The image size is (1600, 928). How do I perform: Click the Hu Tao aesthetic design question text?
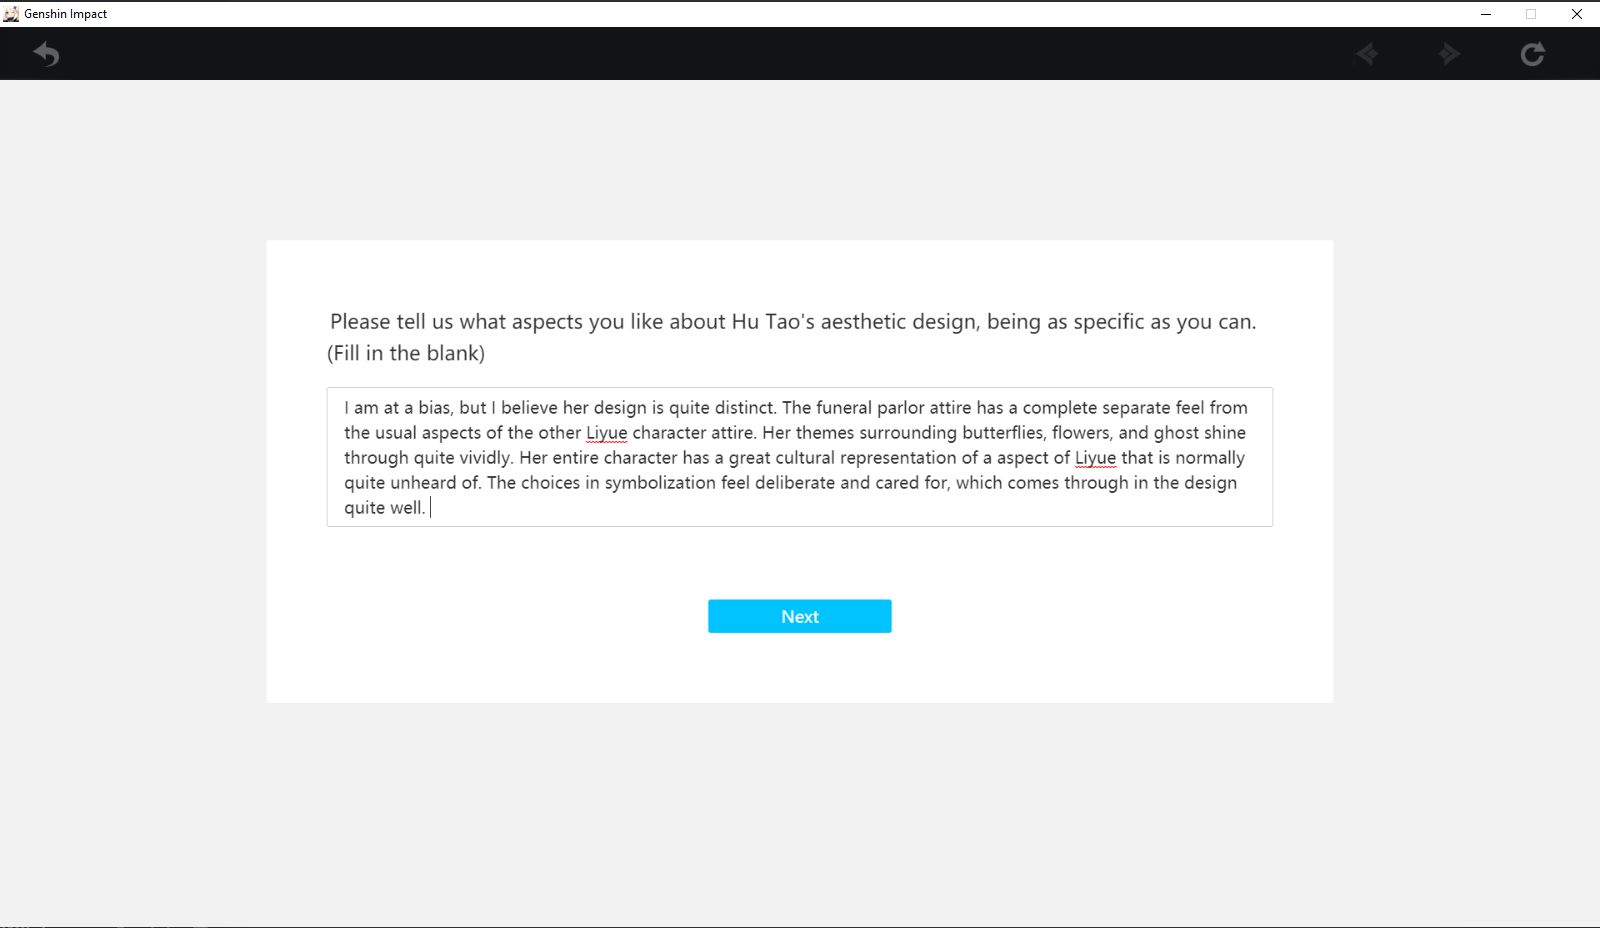(792, 322)
